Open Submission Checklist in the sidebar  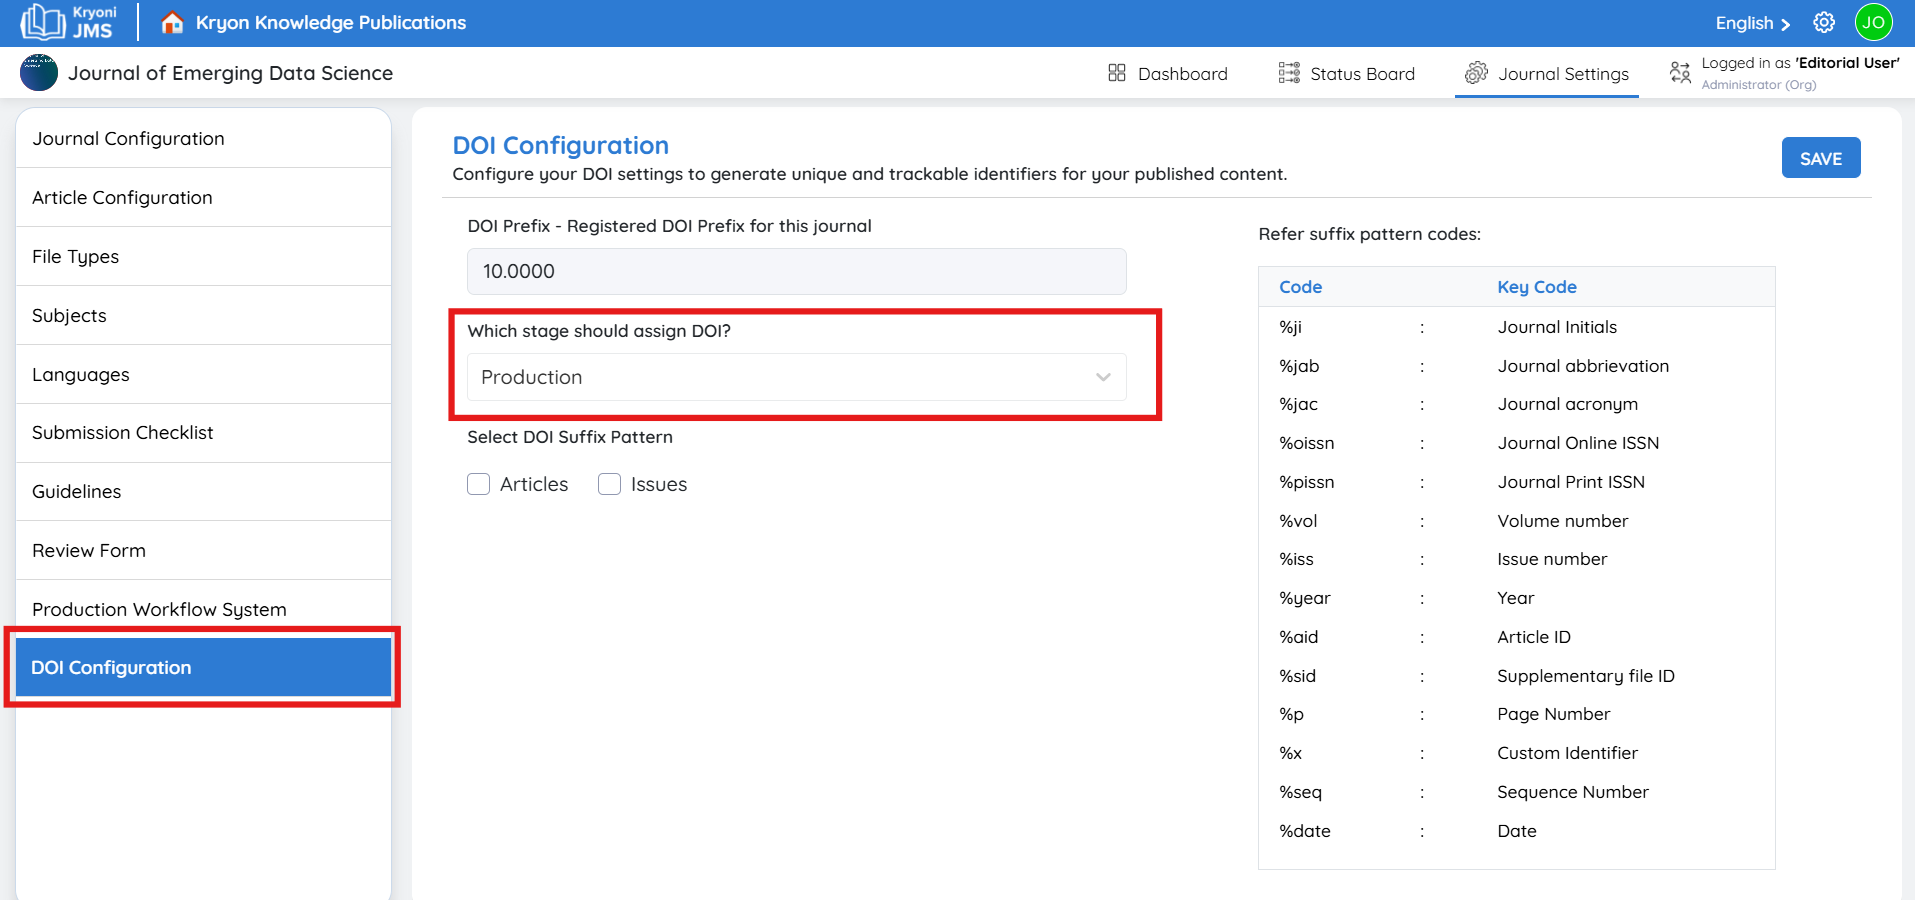coord(123,433)
